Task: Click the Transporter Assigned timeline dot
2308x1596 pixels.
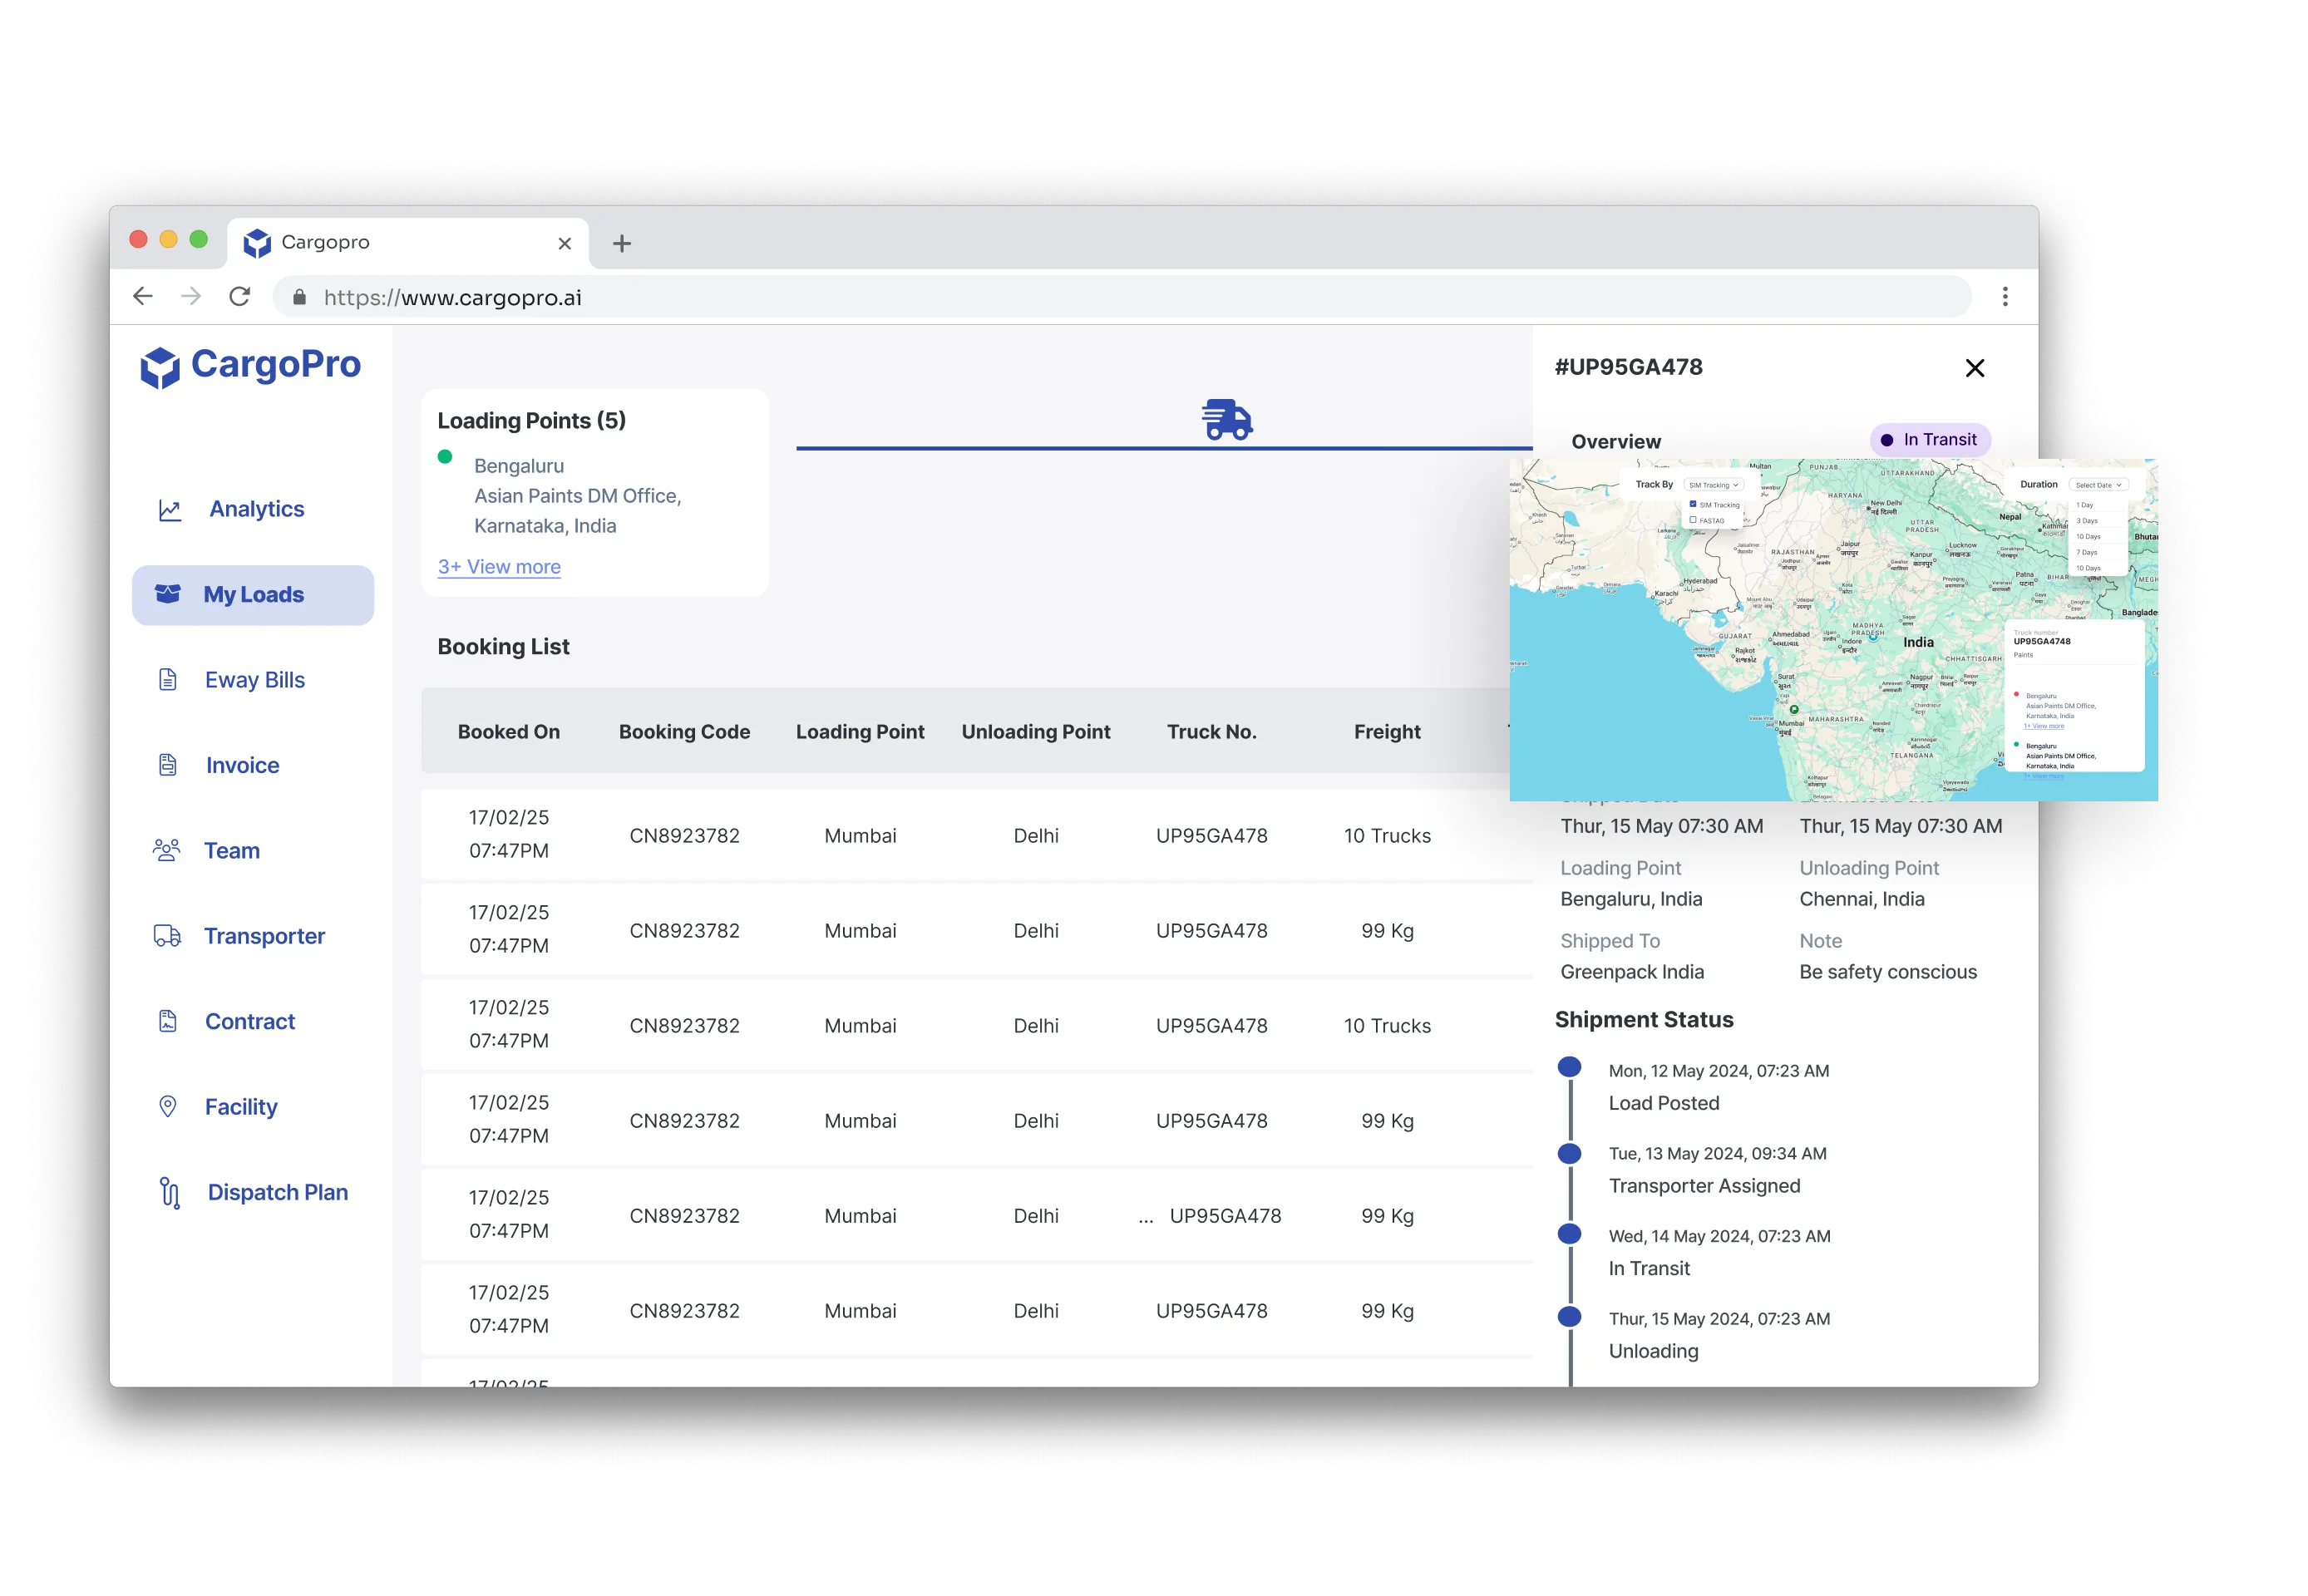Action: [1570, 1154]
